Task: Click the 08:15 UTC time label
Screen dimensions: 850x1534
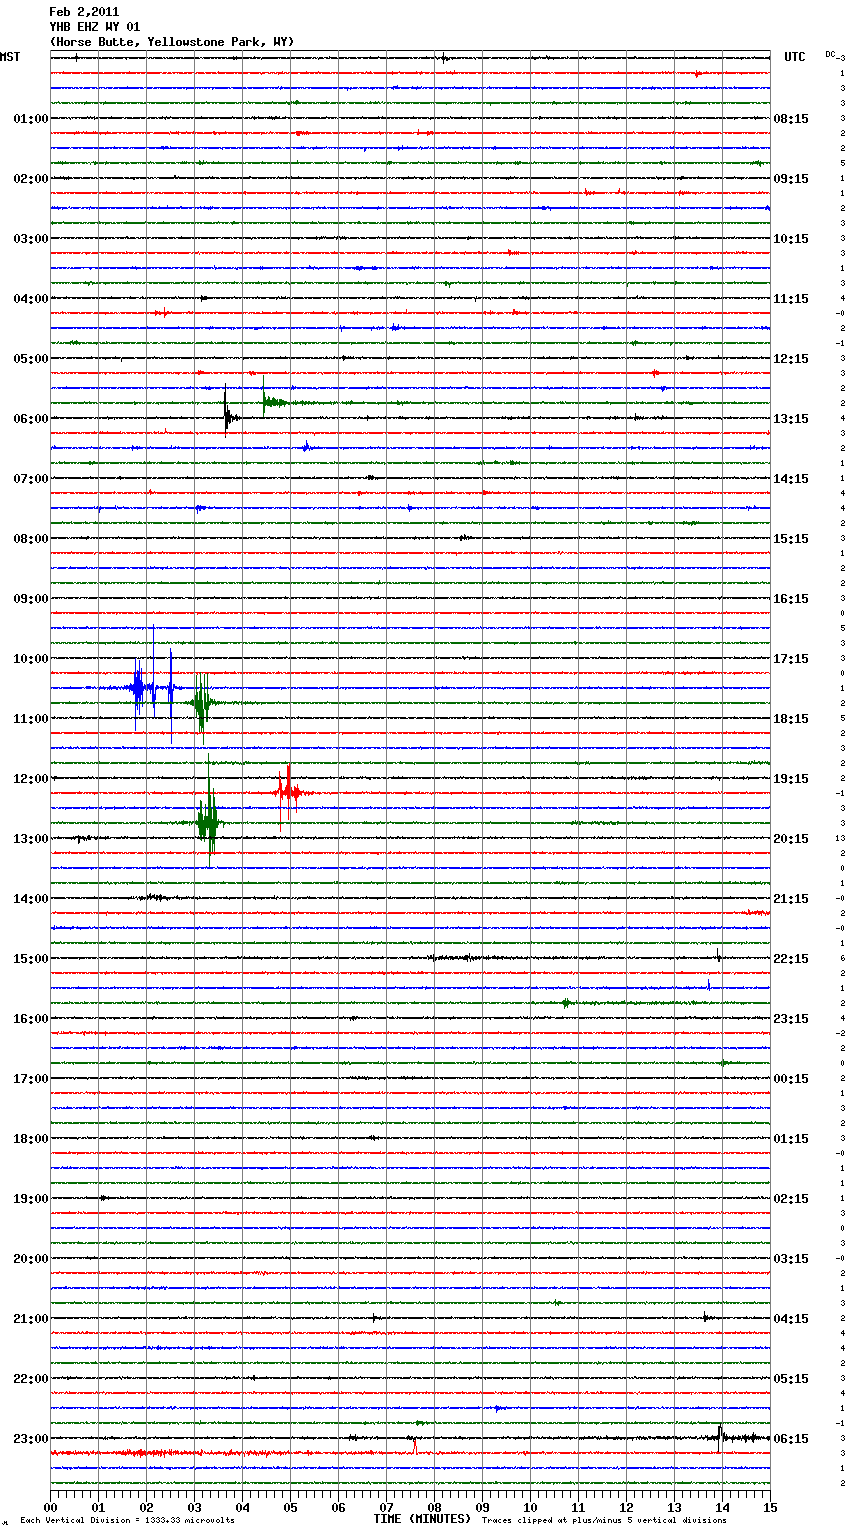Action: click(x=791, y=119)
